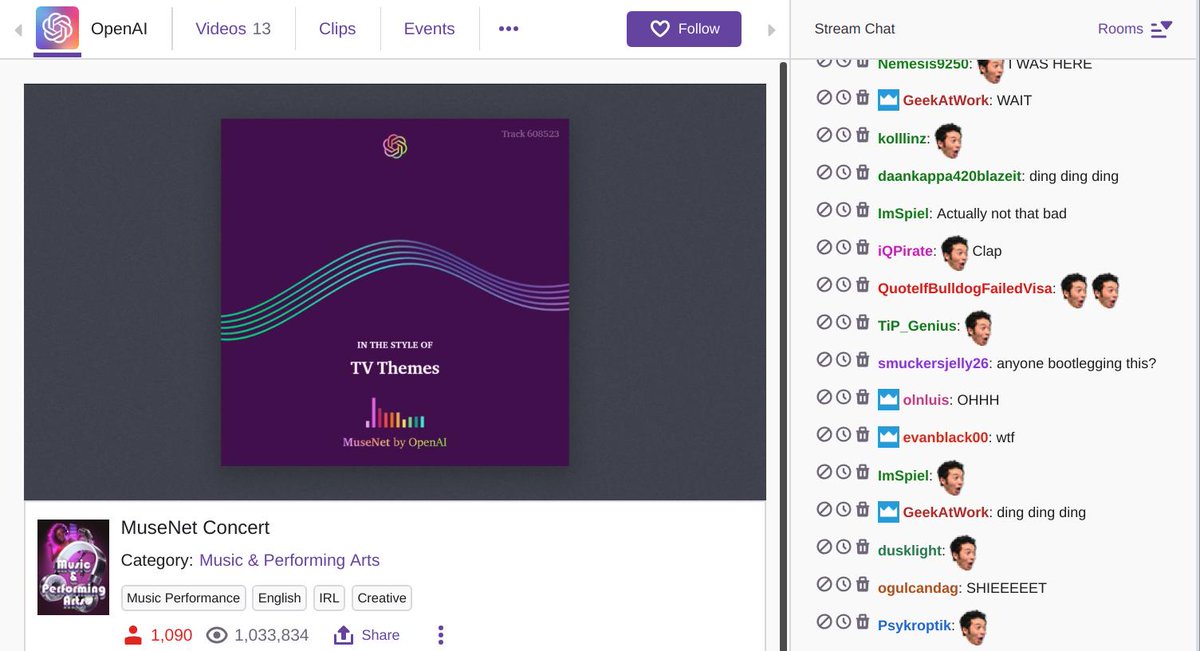Ban user ogulcandag
The width and height of the screenshot is (1200, 651).
824,585
